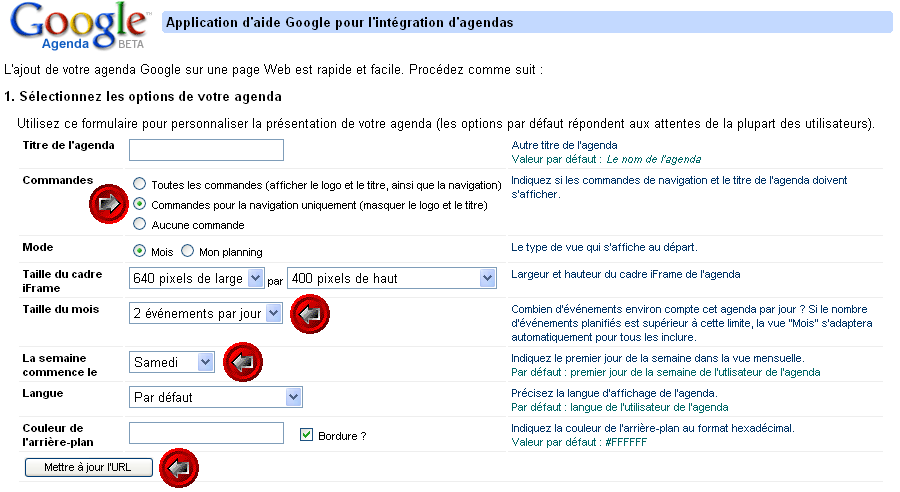Click the 'Taille du mois' label text
The image size is (900, 492).
tap(60, 309)
